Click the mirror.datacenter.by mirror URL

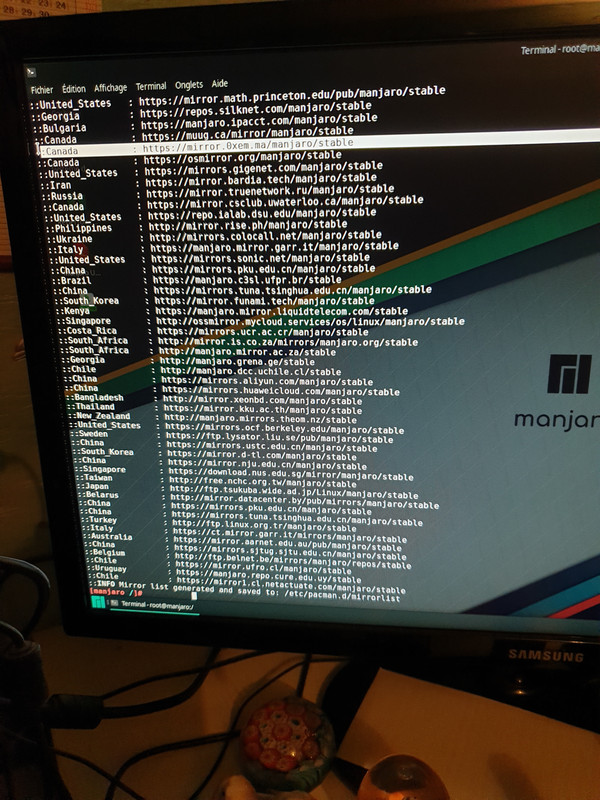pos(305,501)
